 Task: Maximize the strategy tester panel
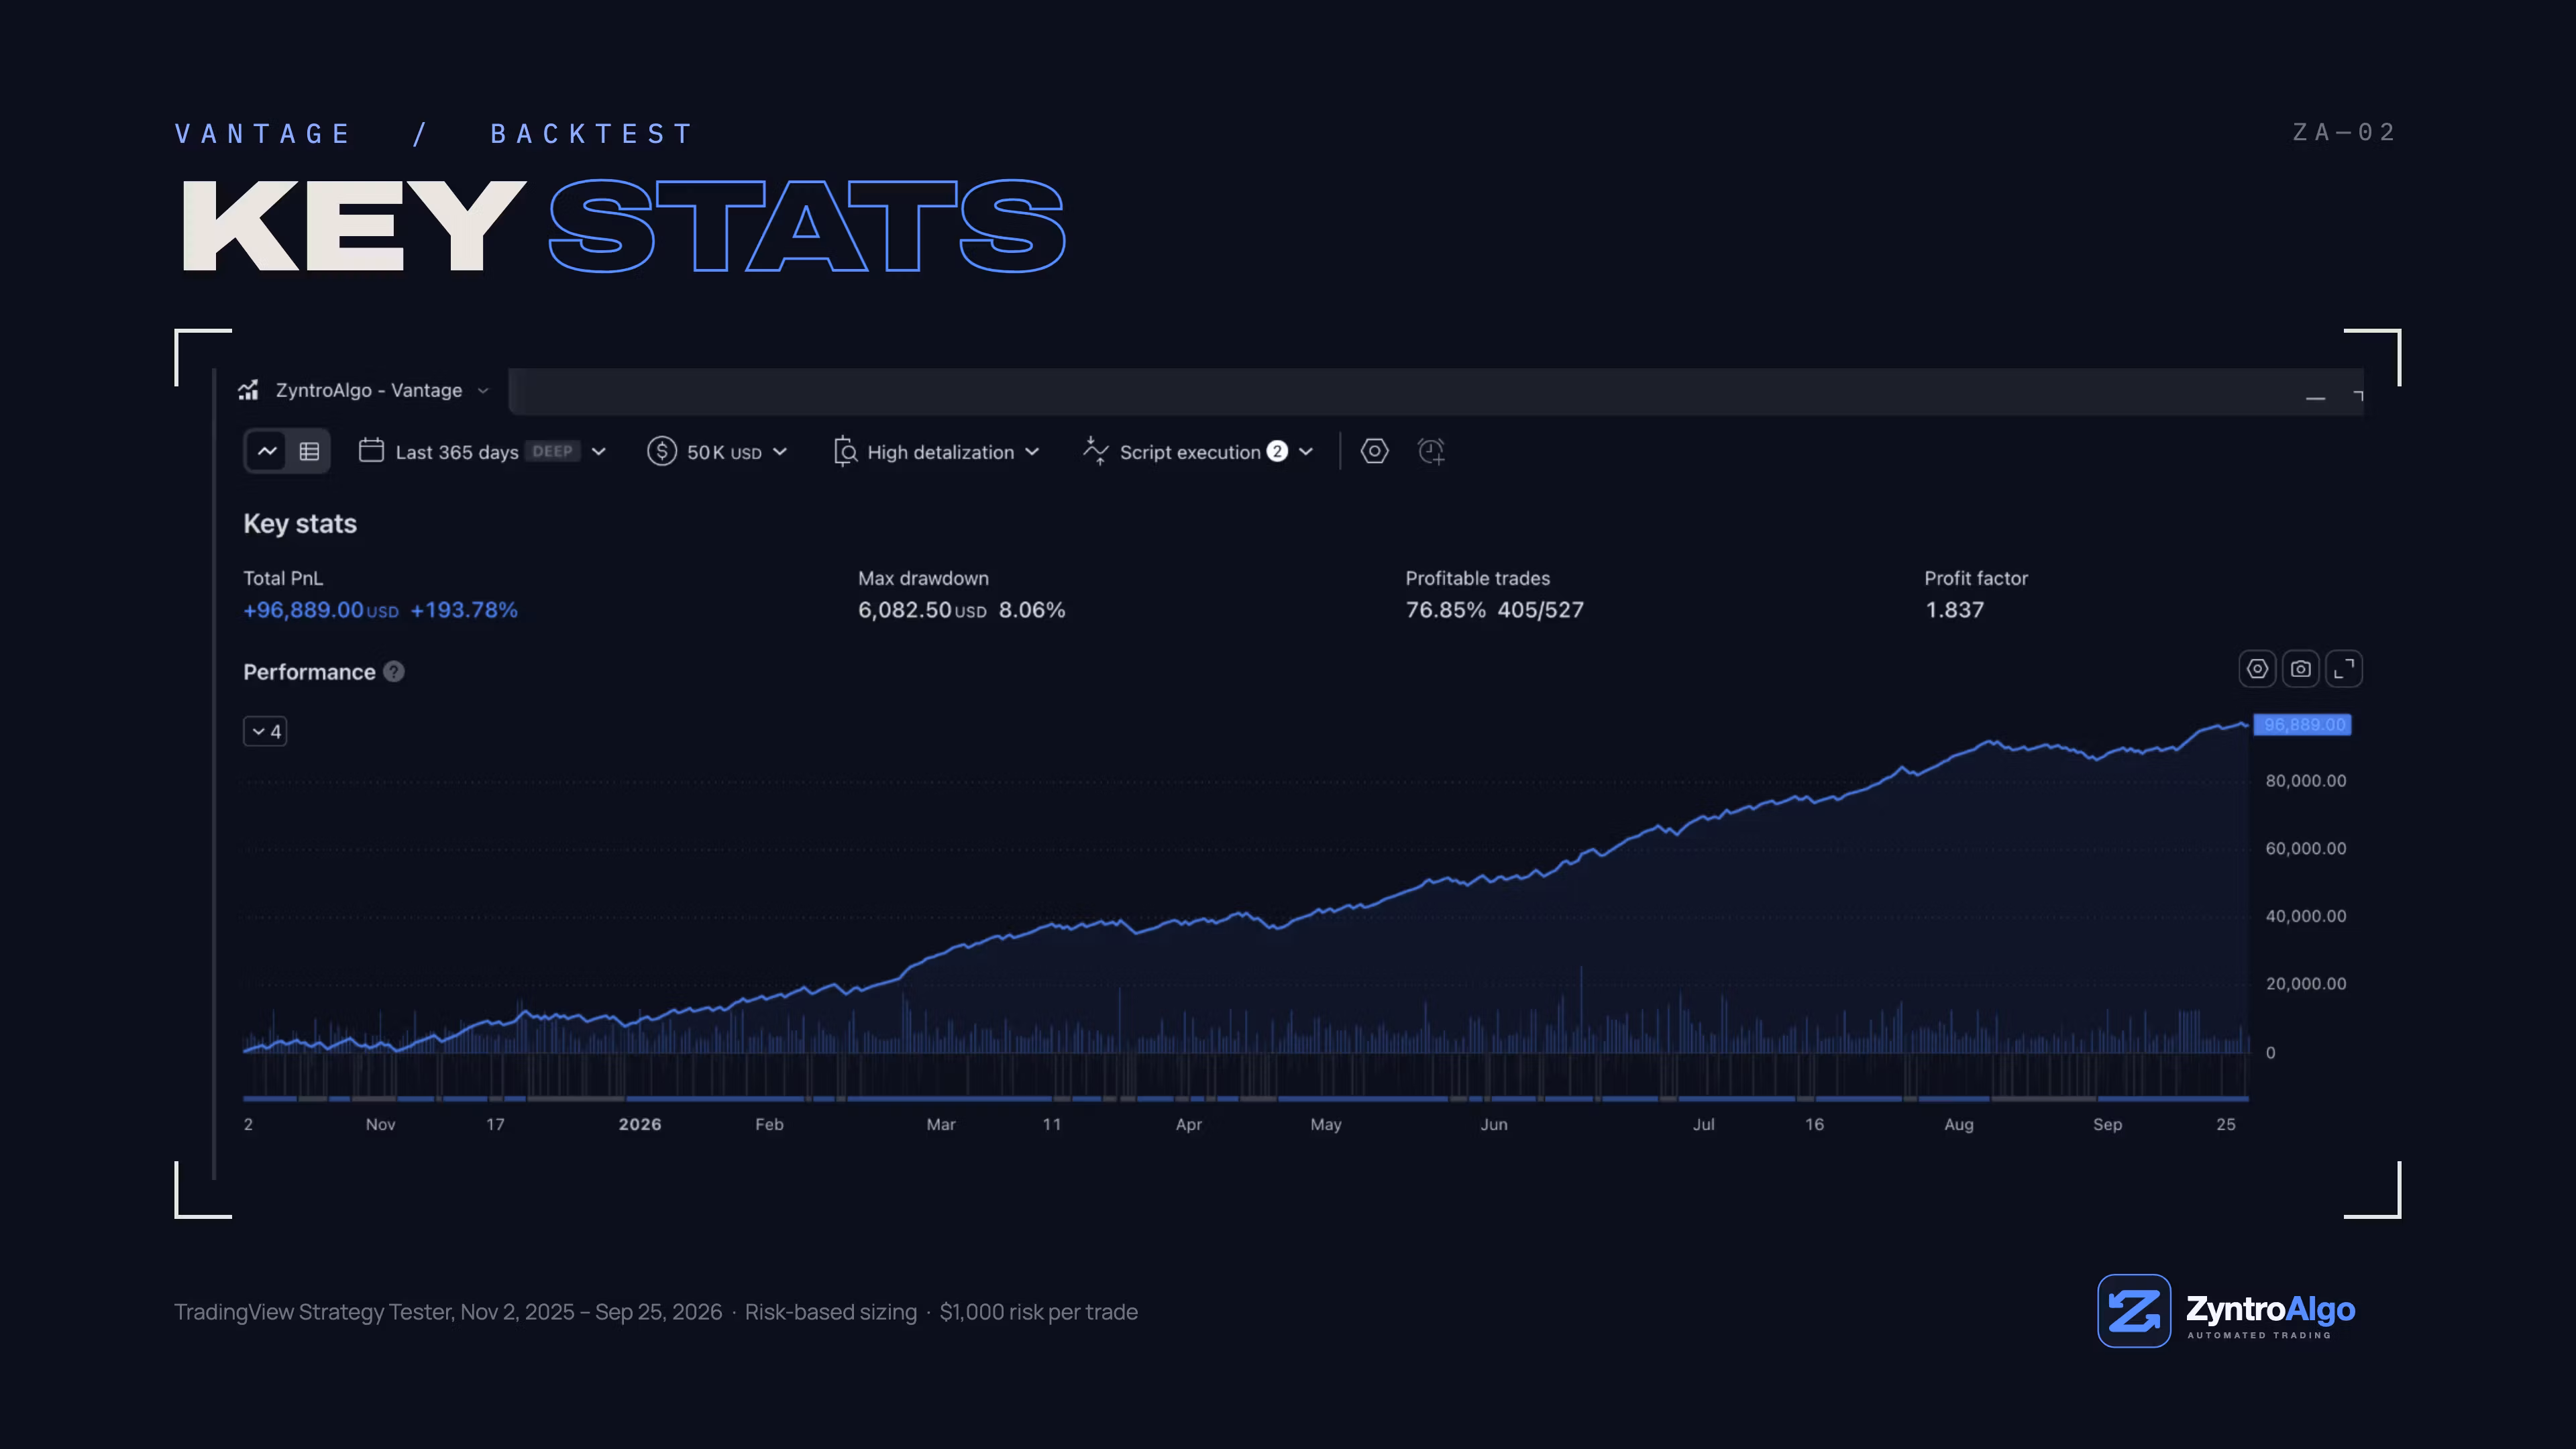(x=2358, y=396)
